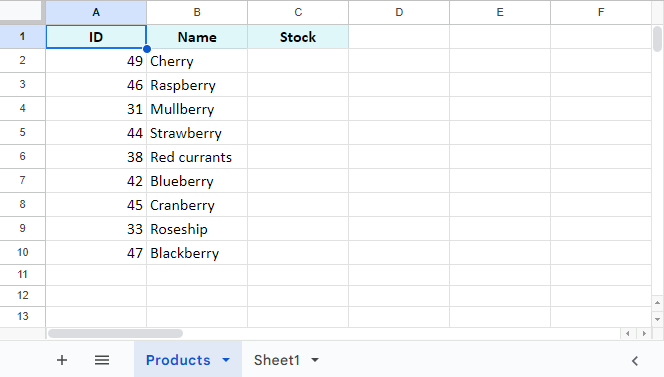664x377 pixels.
Task: Switch to the Sheet1 tab
Action: pyautogui.click(x=277, y=360)
